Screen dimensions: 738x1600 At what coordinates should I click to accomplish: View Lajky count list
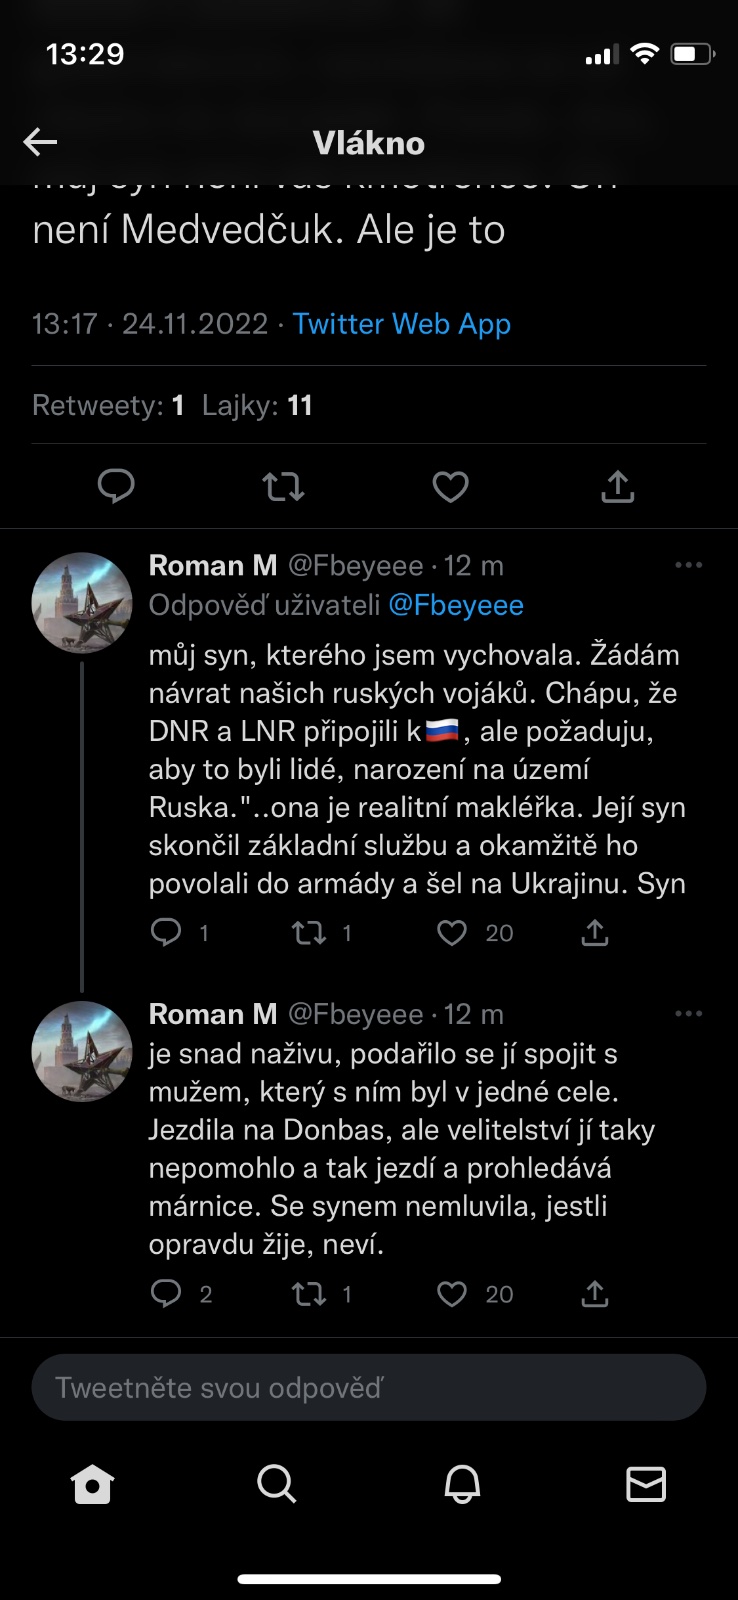pyautogui.click(x=257, y=405)
